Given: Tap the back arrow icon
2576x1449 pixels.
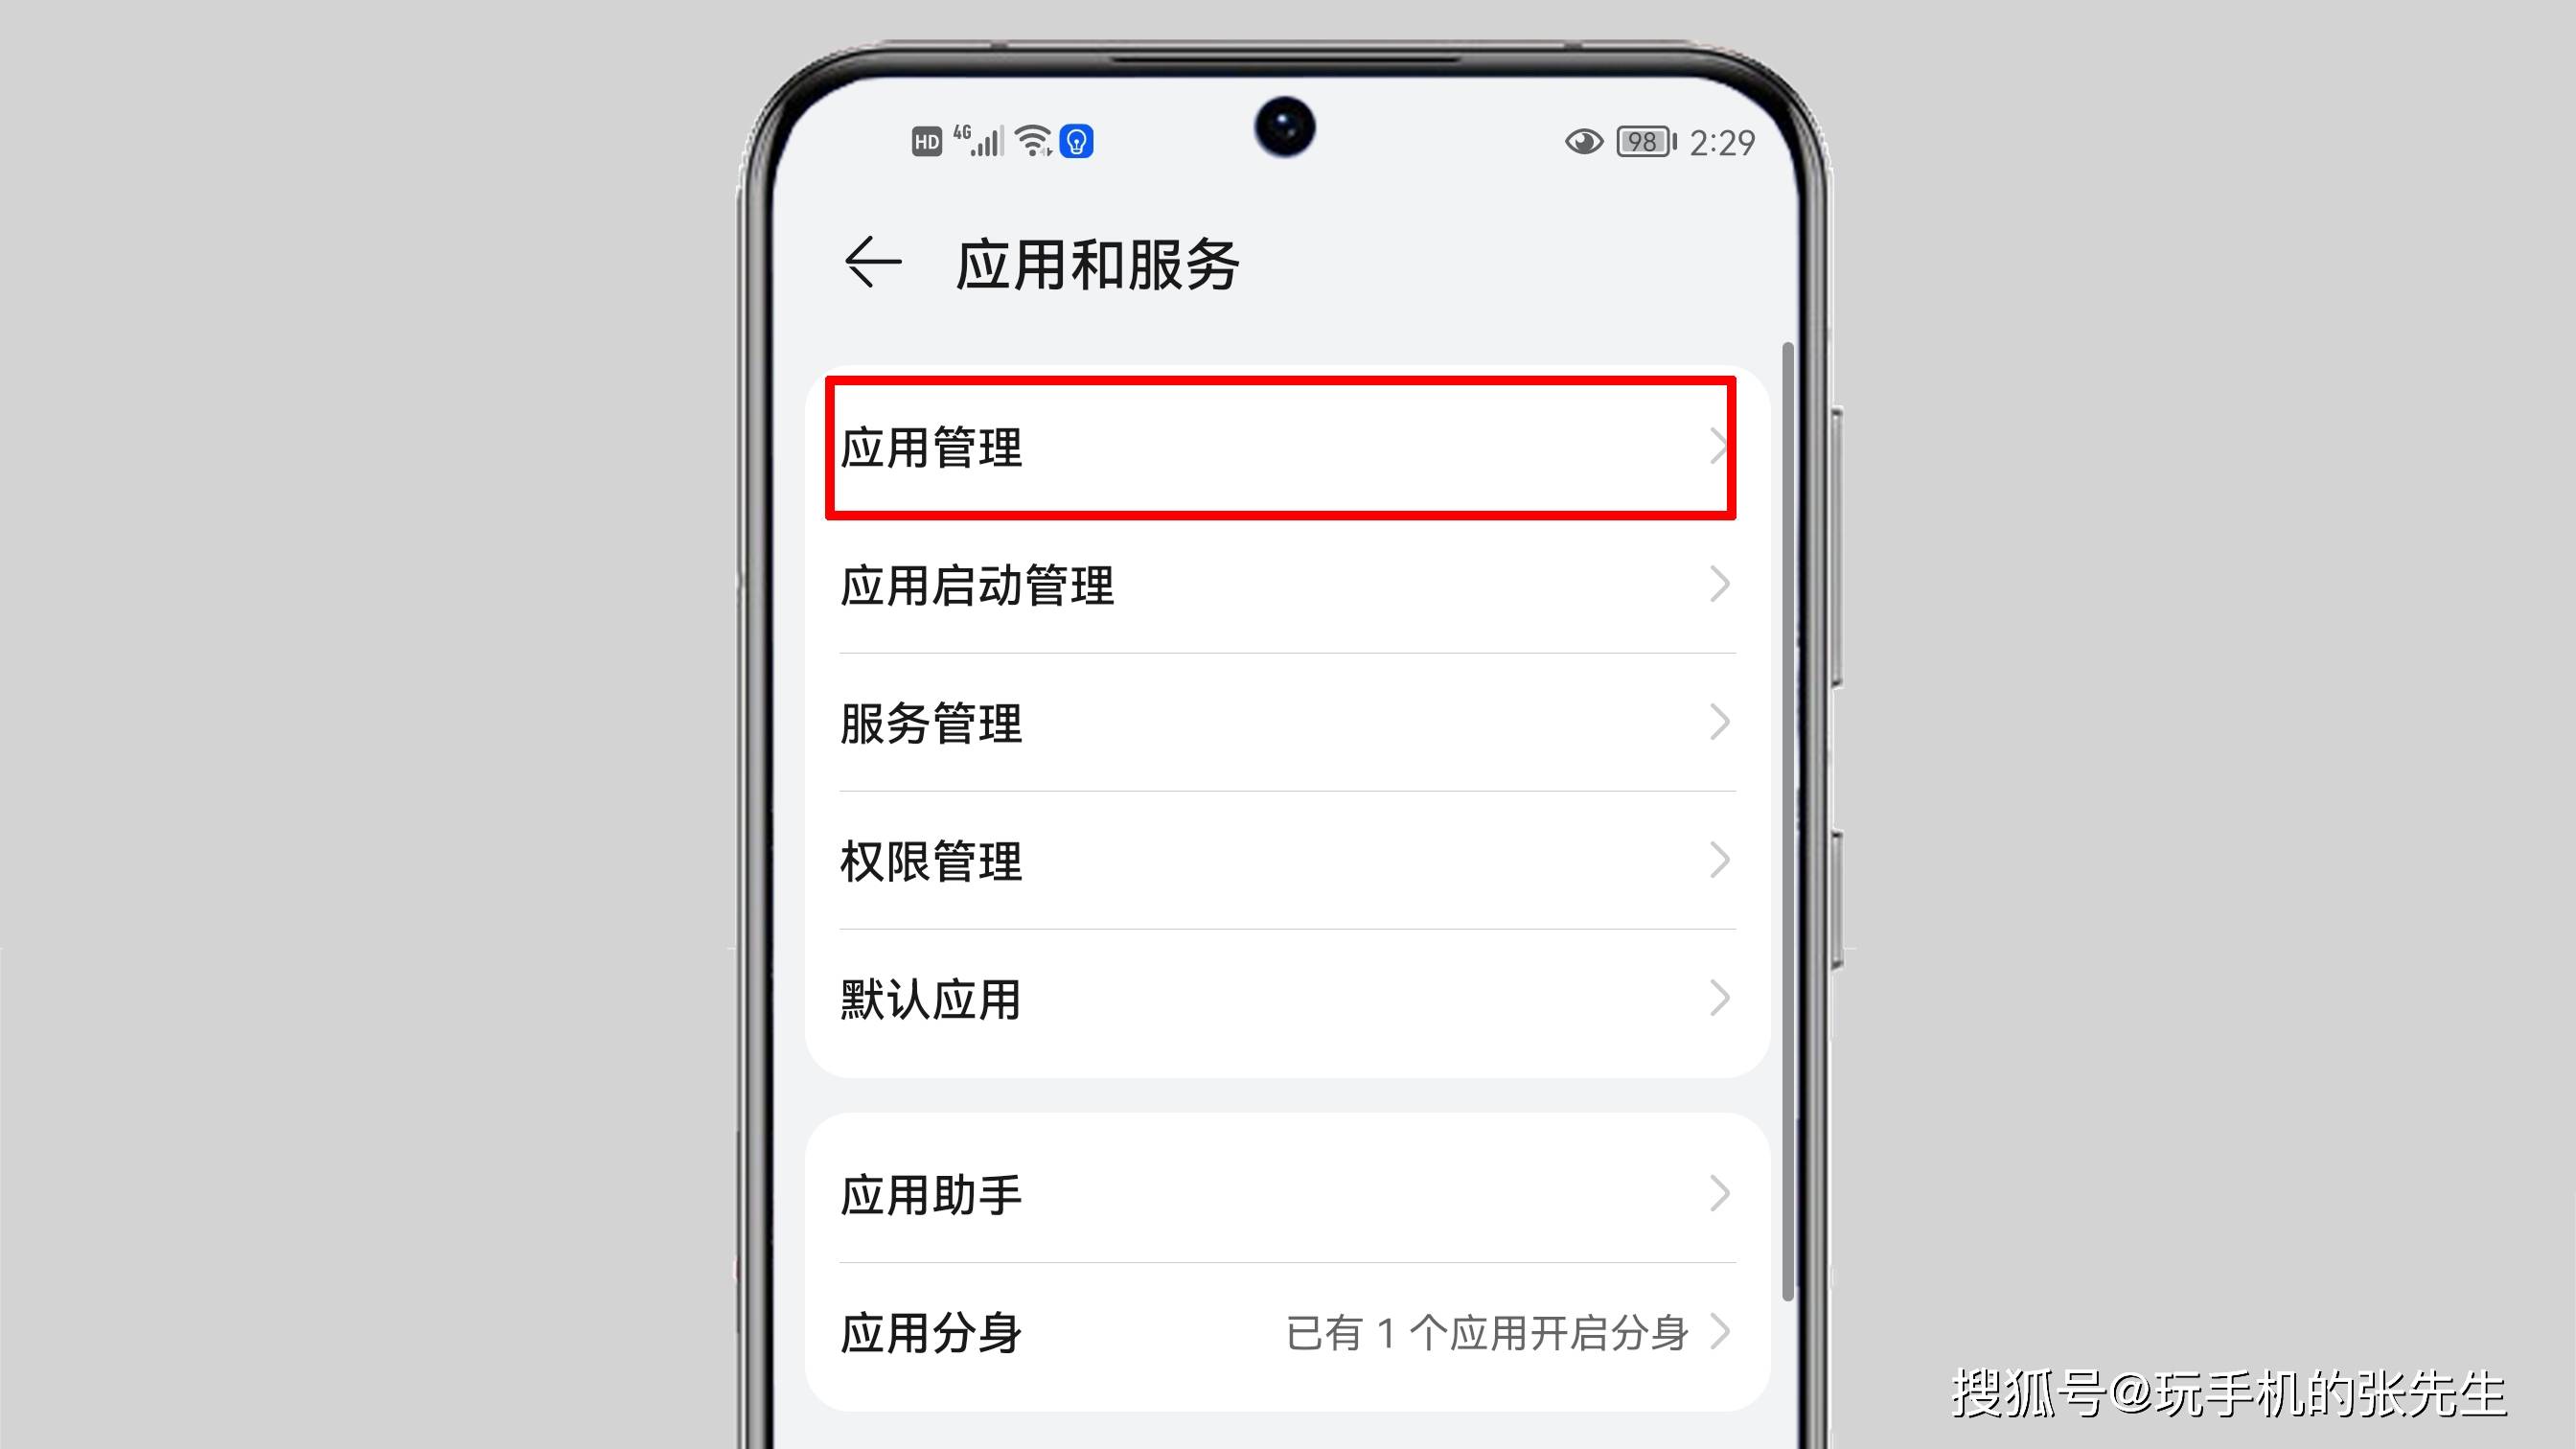Looking at the screenshot, I should click(x=870, y=262).
